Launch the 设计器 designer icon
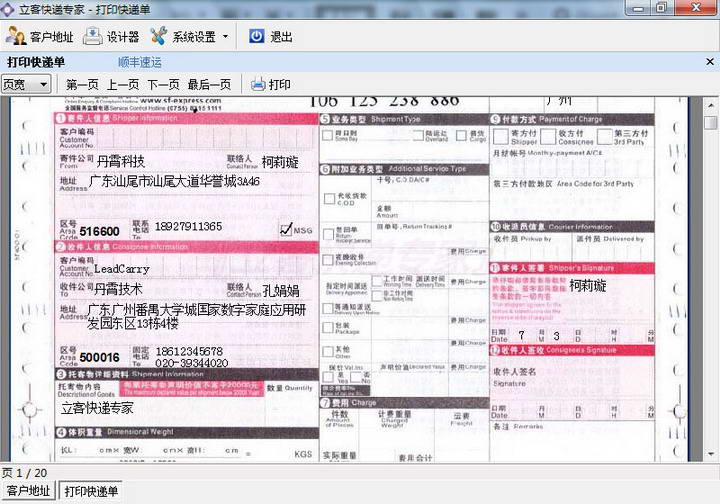Viewport: 720px width, 504px height. [92, 36]
